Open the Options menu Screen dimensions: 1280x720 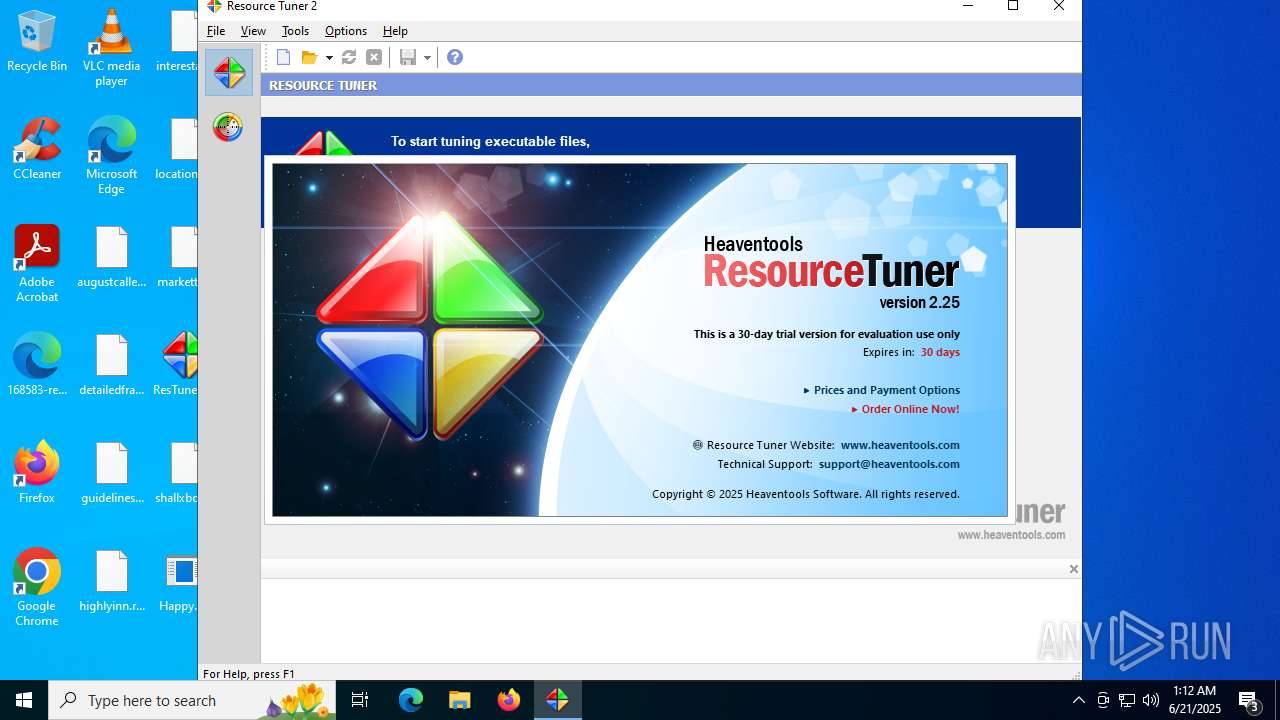click(346, 31)
